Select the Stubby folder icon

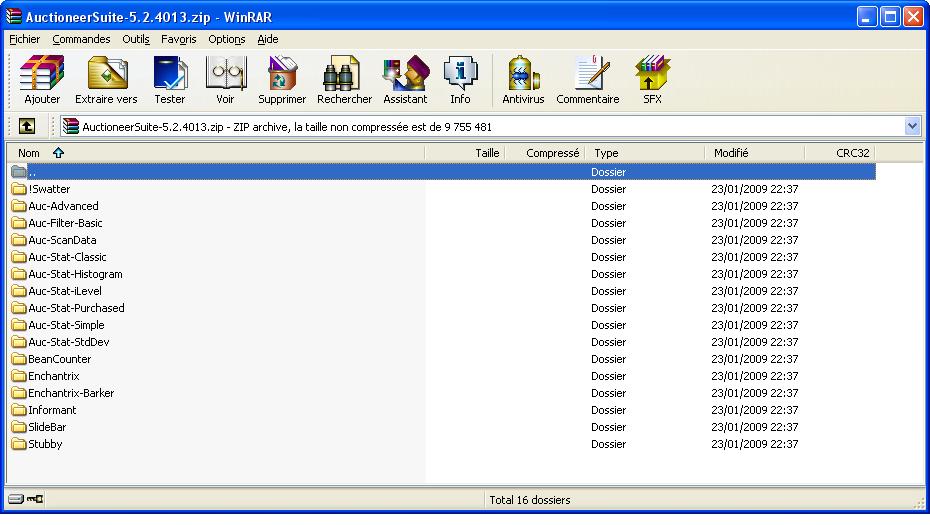point(19,444)
